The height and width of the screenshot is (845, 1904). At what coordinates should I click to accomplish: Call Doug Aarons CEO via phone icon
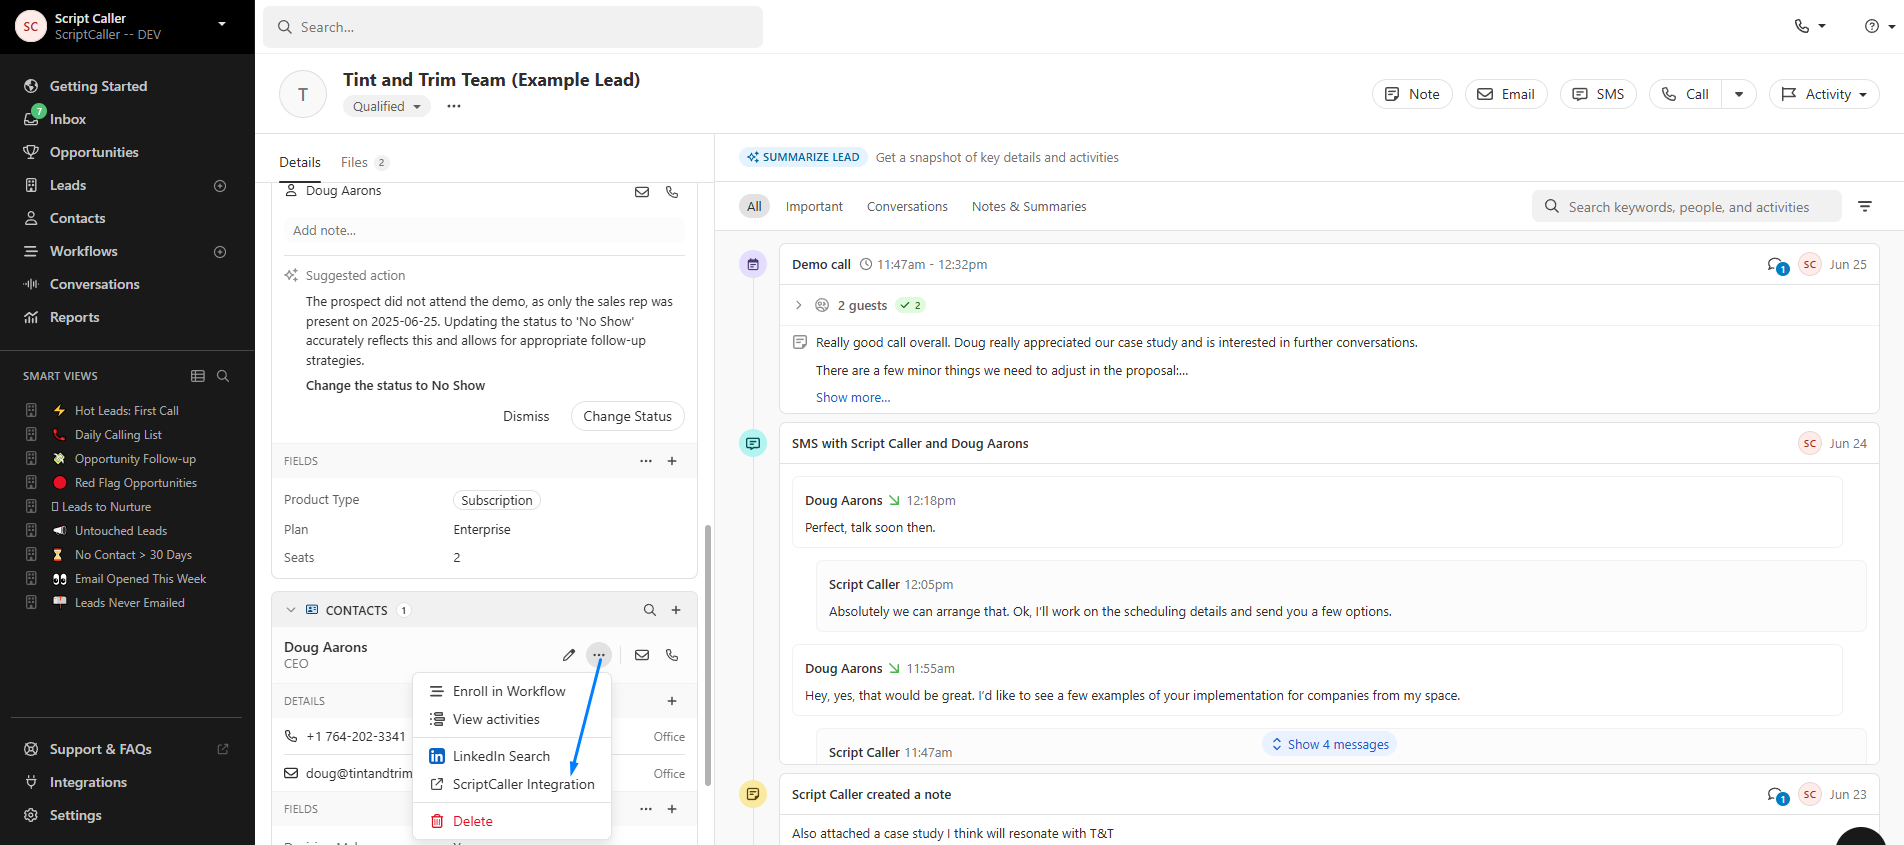pos(672,655)
